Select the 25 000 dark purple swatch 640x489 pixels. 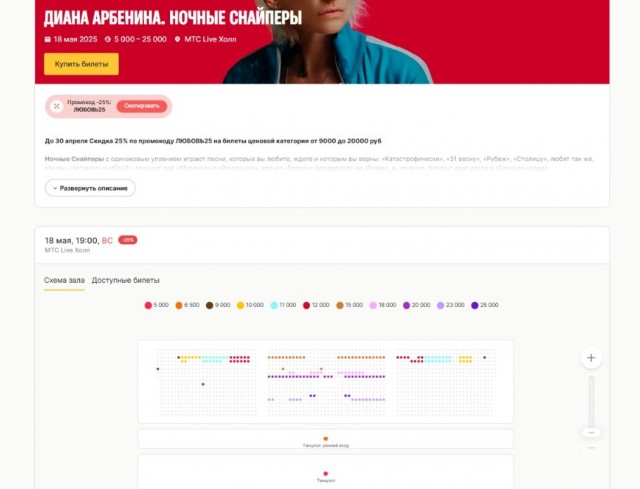pos(475,305)
